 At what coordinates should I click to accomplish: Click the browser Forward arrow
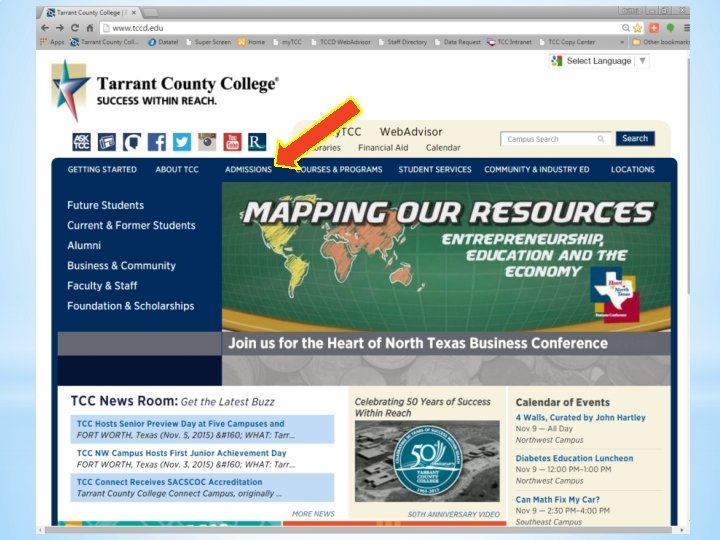pyautogui.click(x=60, y=28)
